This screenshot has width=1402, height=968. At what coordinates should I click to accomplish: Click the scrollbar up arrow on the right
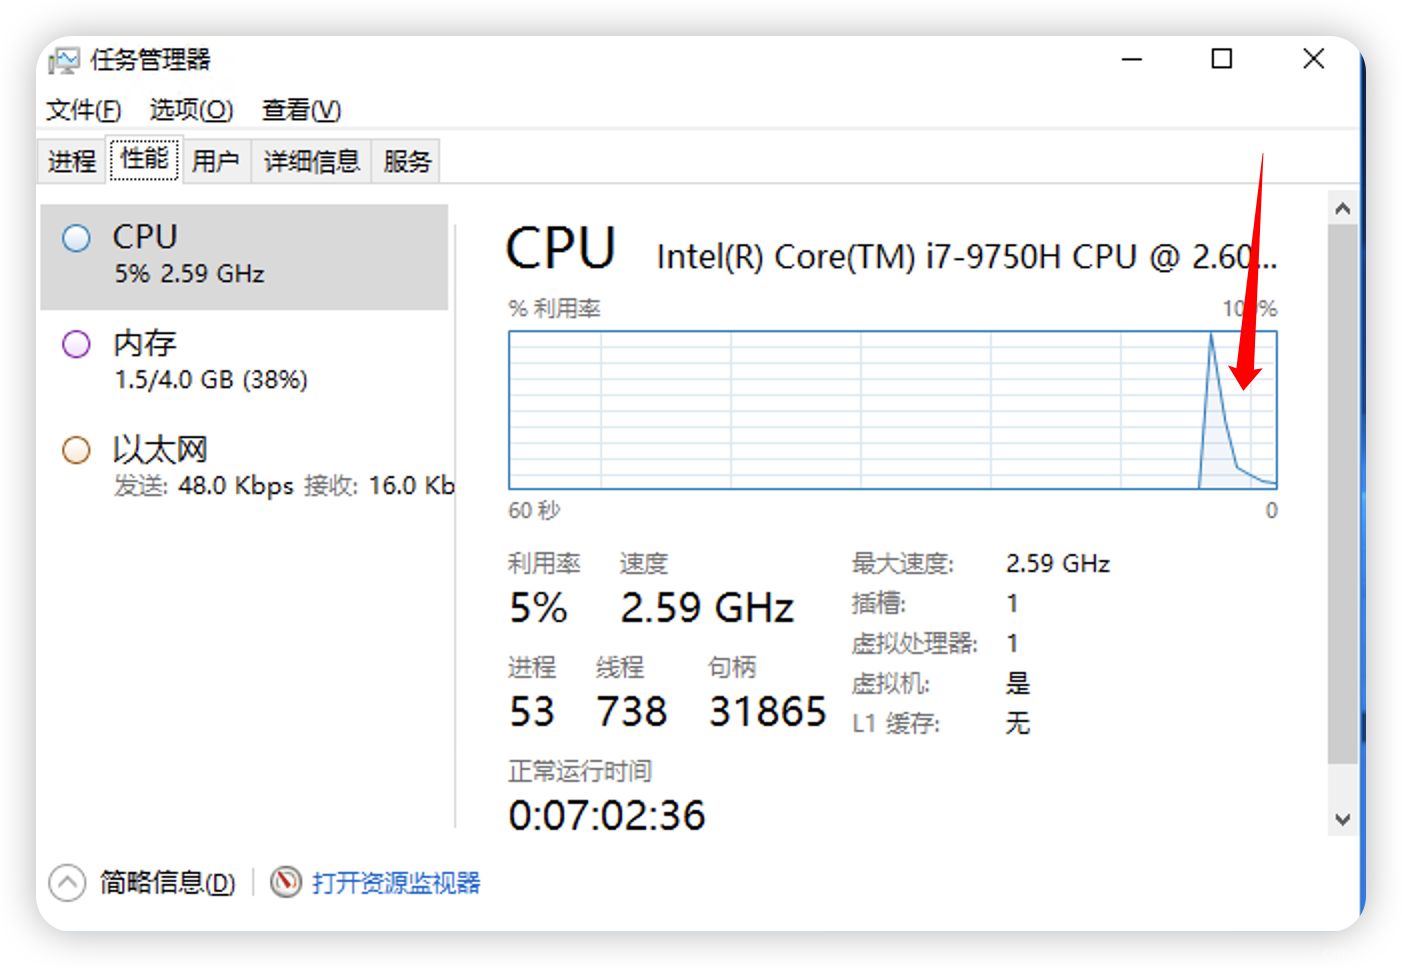pos(1343,207)
